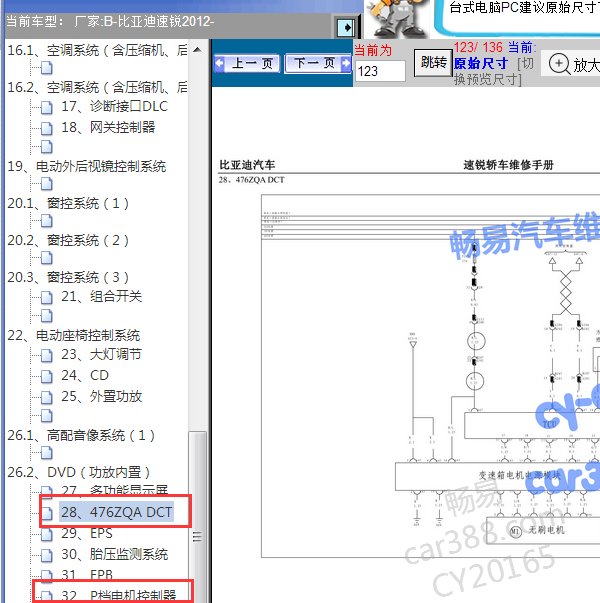Click the TCU block in wiring diagram
The height and width of the screenshot is (603, 600).
click(532, 425)
